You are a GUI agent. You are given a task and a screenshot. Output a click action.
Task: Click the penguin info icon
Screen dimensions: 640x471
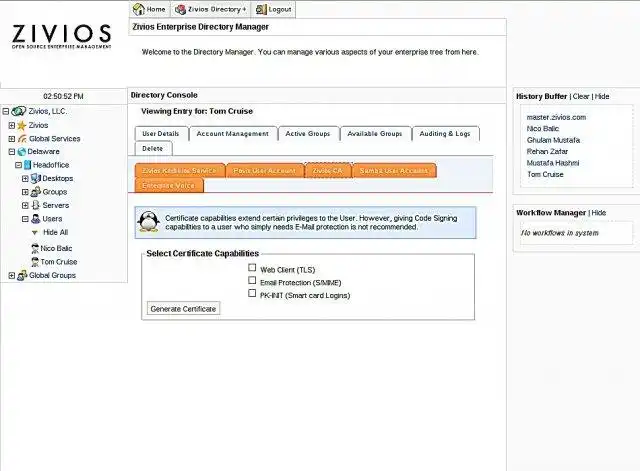[x=149, y=222]
